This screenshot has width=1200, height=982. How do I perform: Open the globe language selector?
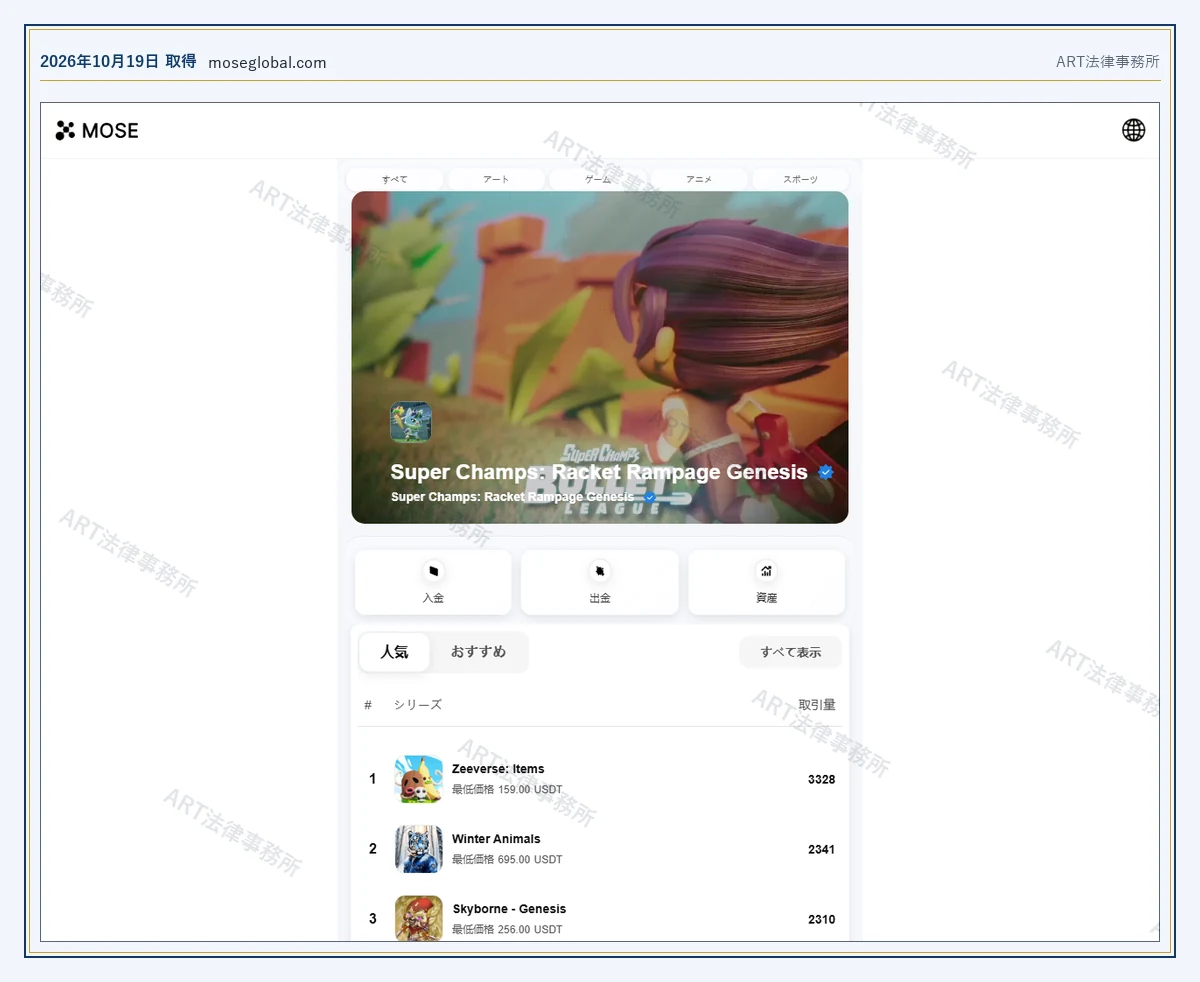pos(1133,130)
